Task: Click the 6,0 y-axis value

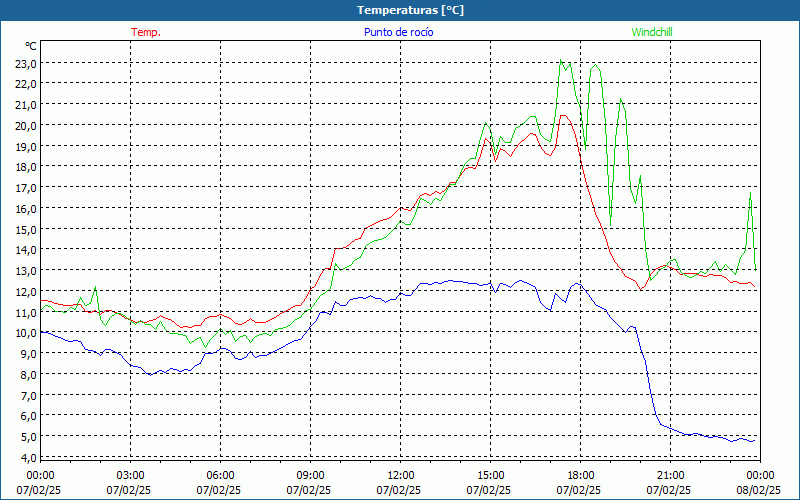Action: coord(28,417)
